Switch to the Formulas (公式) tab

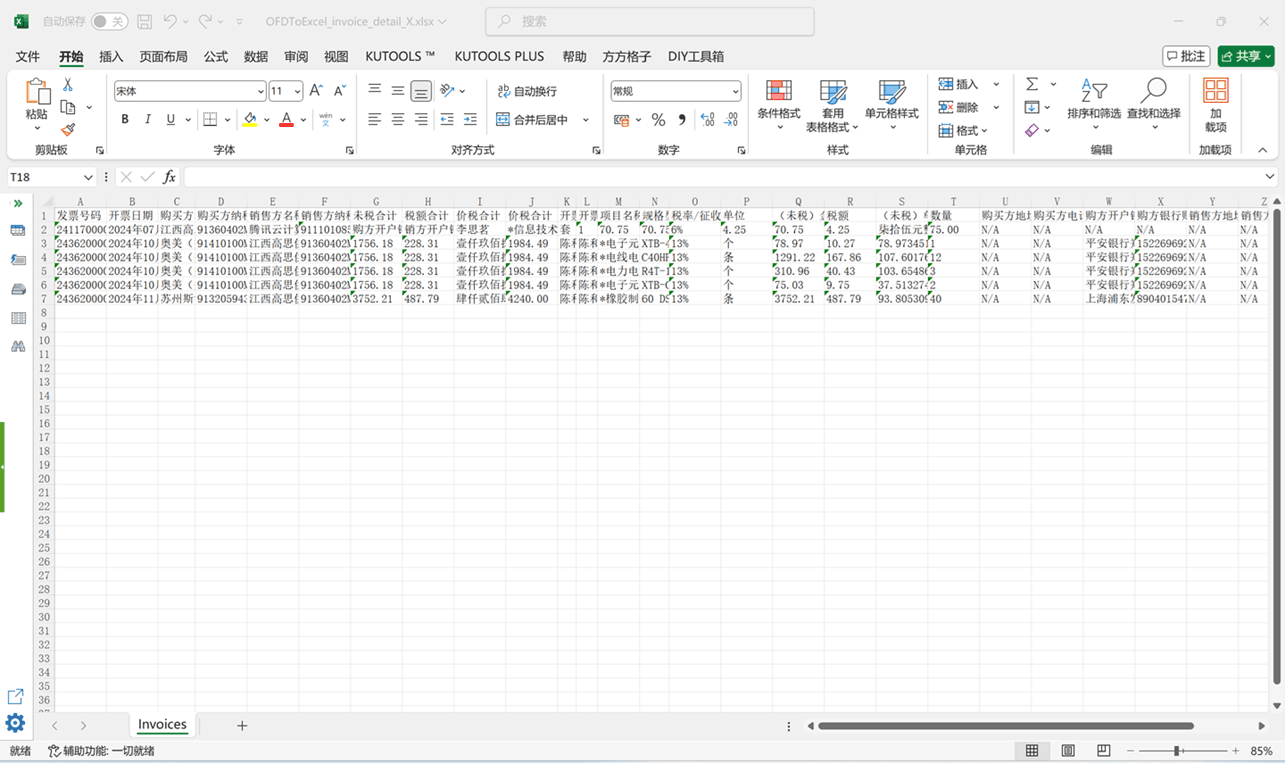(x=216, y=56)
